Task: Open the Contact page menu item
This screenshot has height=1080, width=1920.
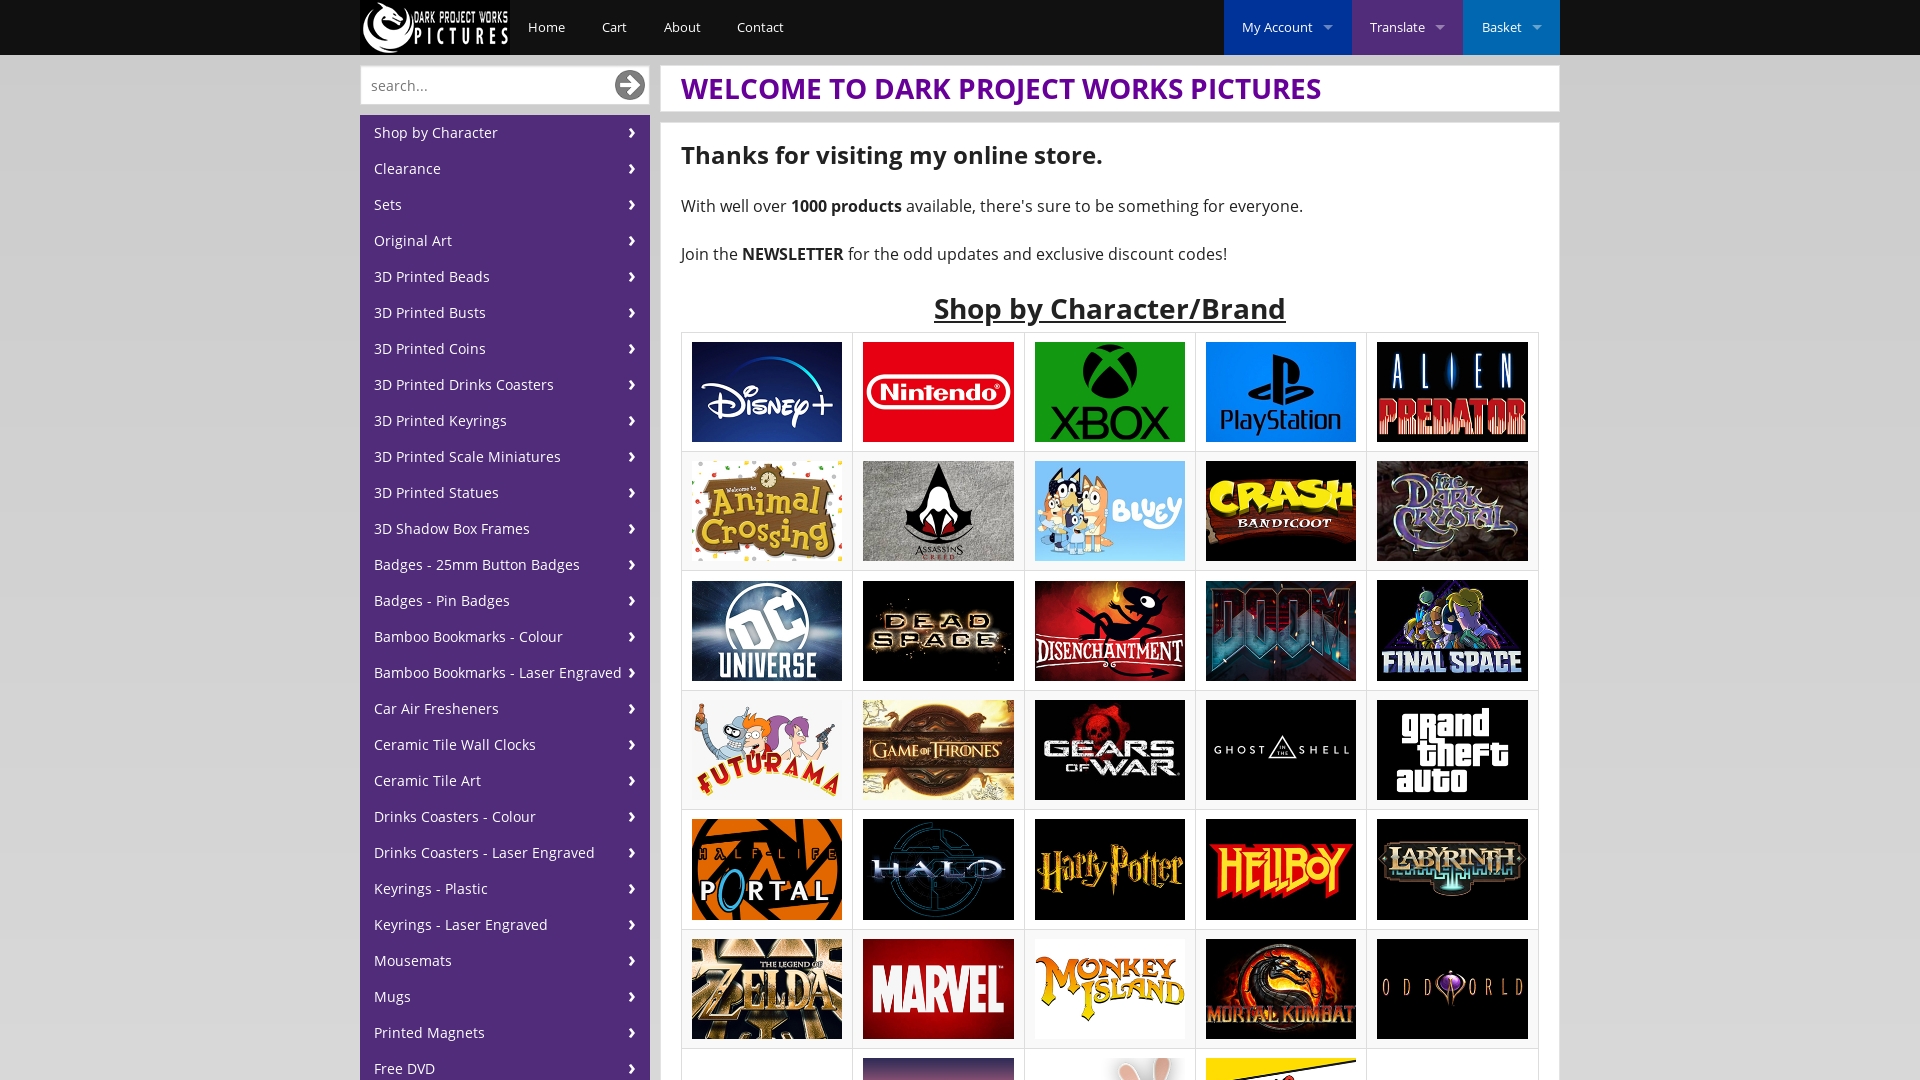Action: tap(760, 27)
